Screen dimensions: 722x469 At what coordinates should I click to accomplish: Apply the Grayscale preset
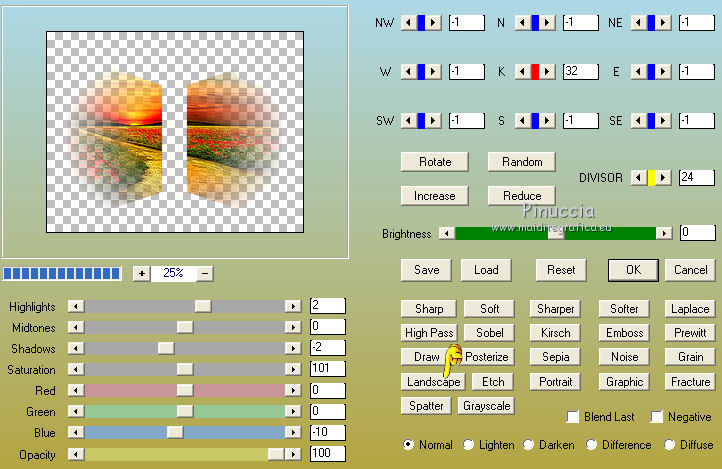(x=486, y=406)
